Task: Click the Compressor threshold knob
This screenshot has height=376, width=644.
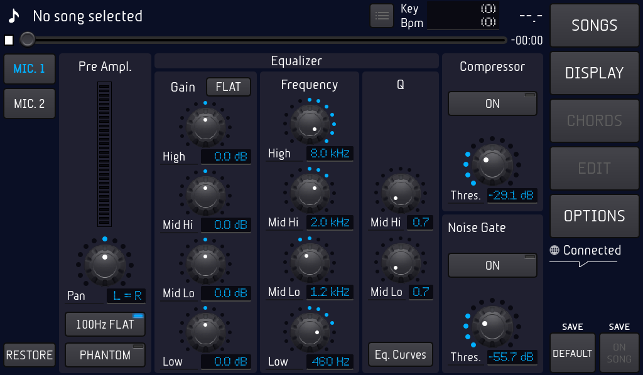Action: point(492,164)
